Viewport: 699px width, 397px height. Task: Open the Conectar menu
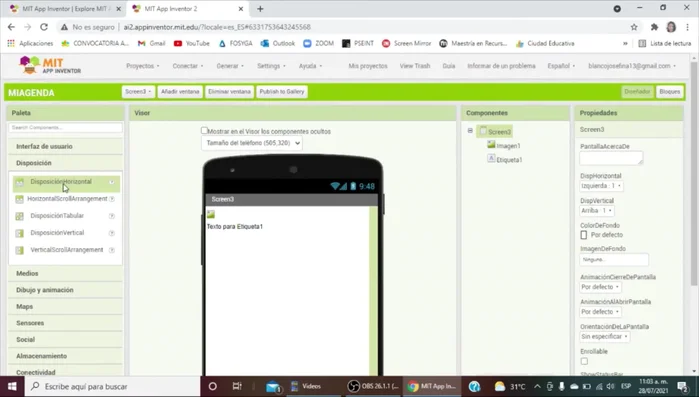[188, 66]
